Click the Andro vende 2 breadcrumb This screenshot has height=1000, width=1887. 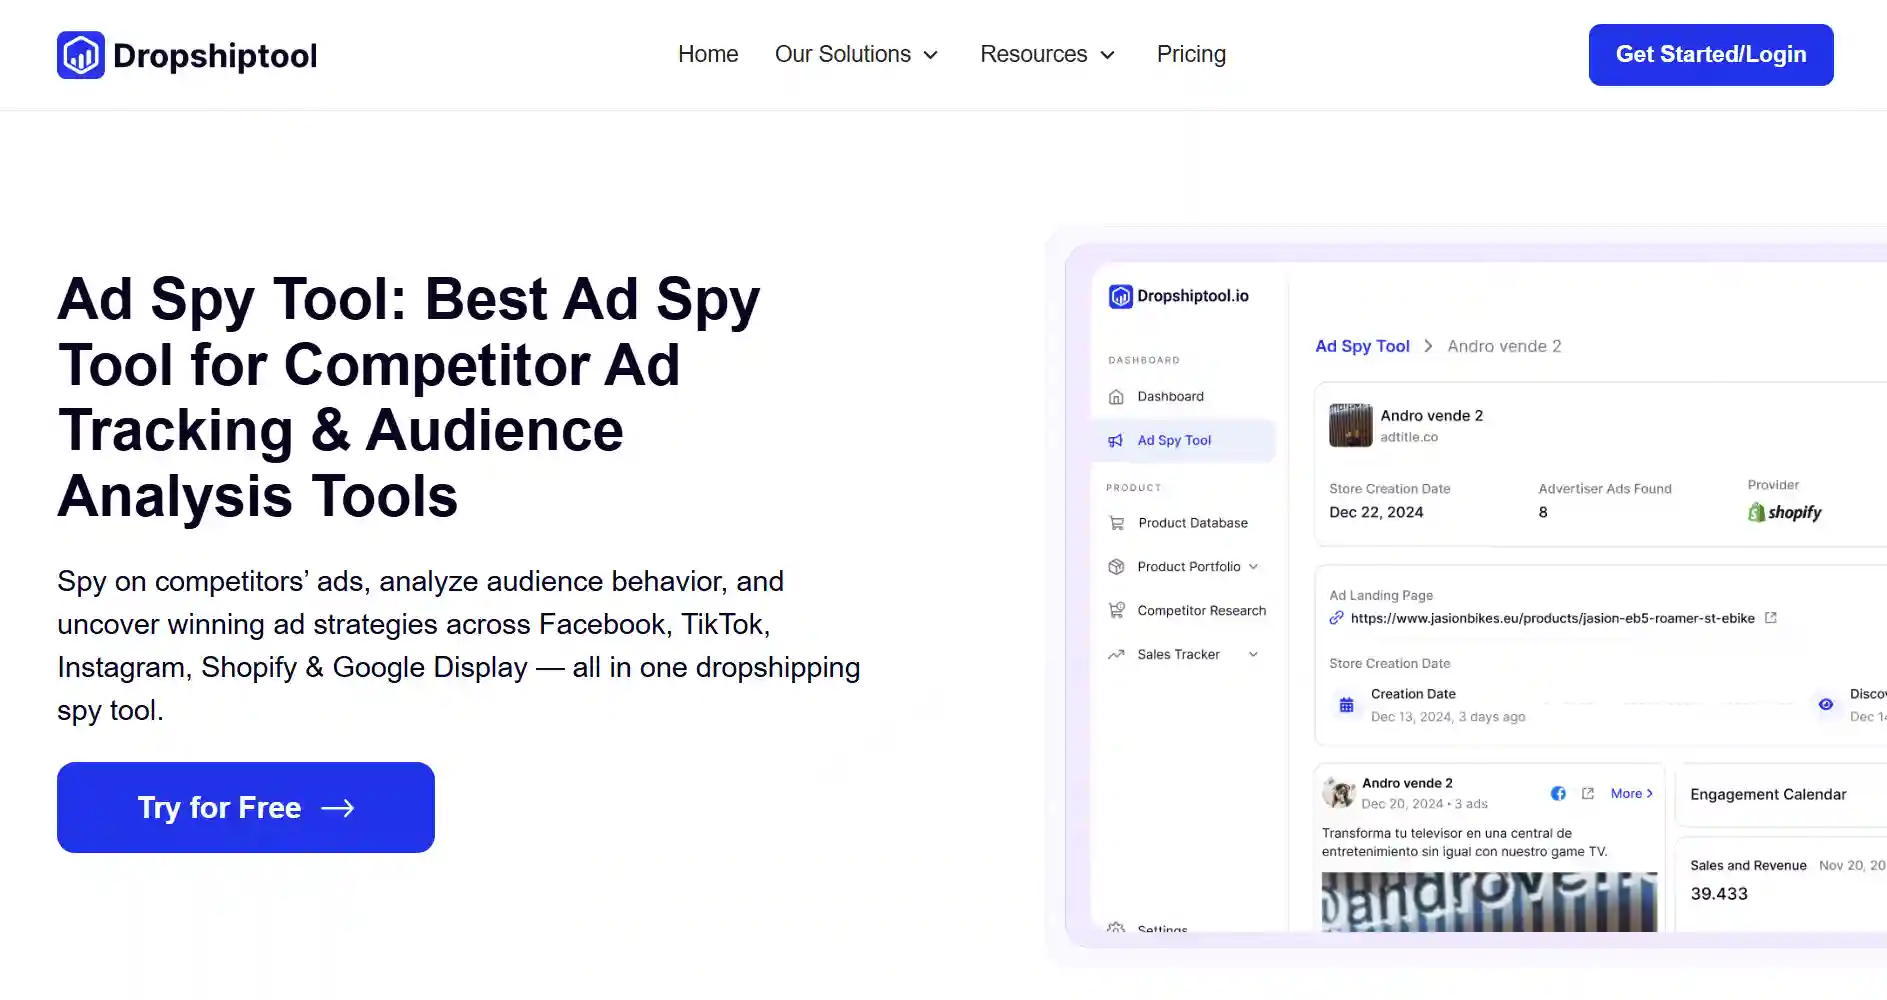point(1504,346)
